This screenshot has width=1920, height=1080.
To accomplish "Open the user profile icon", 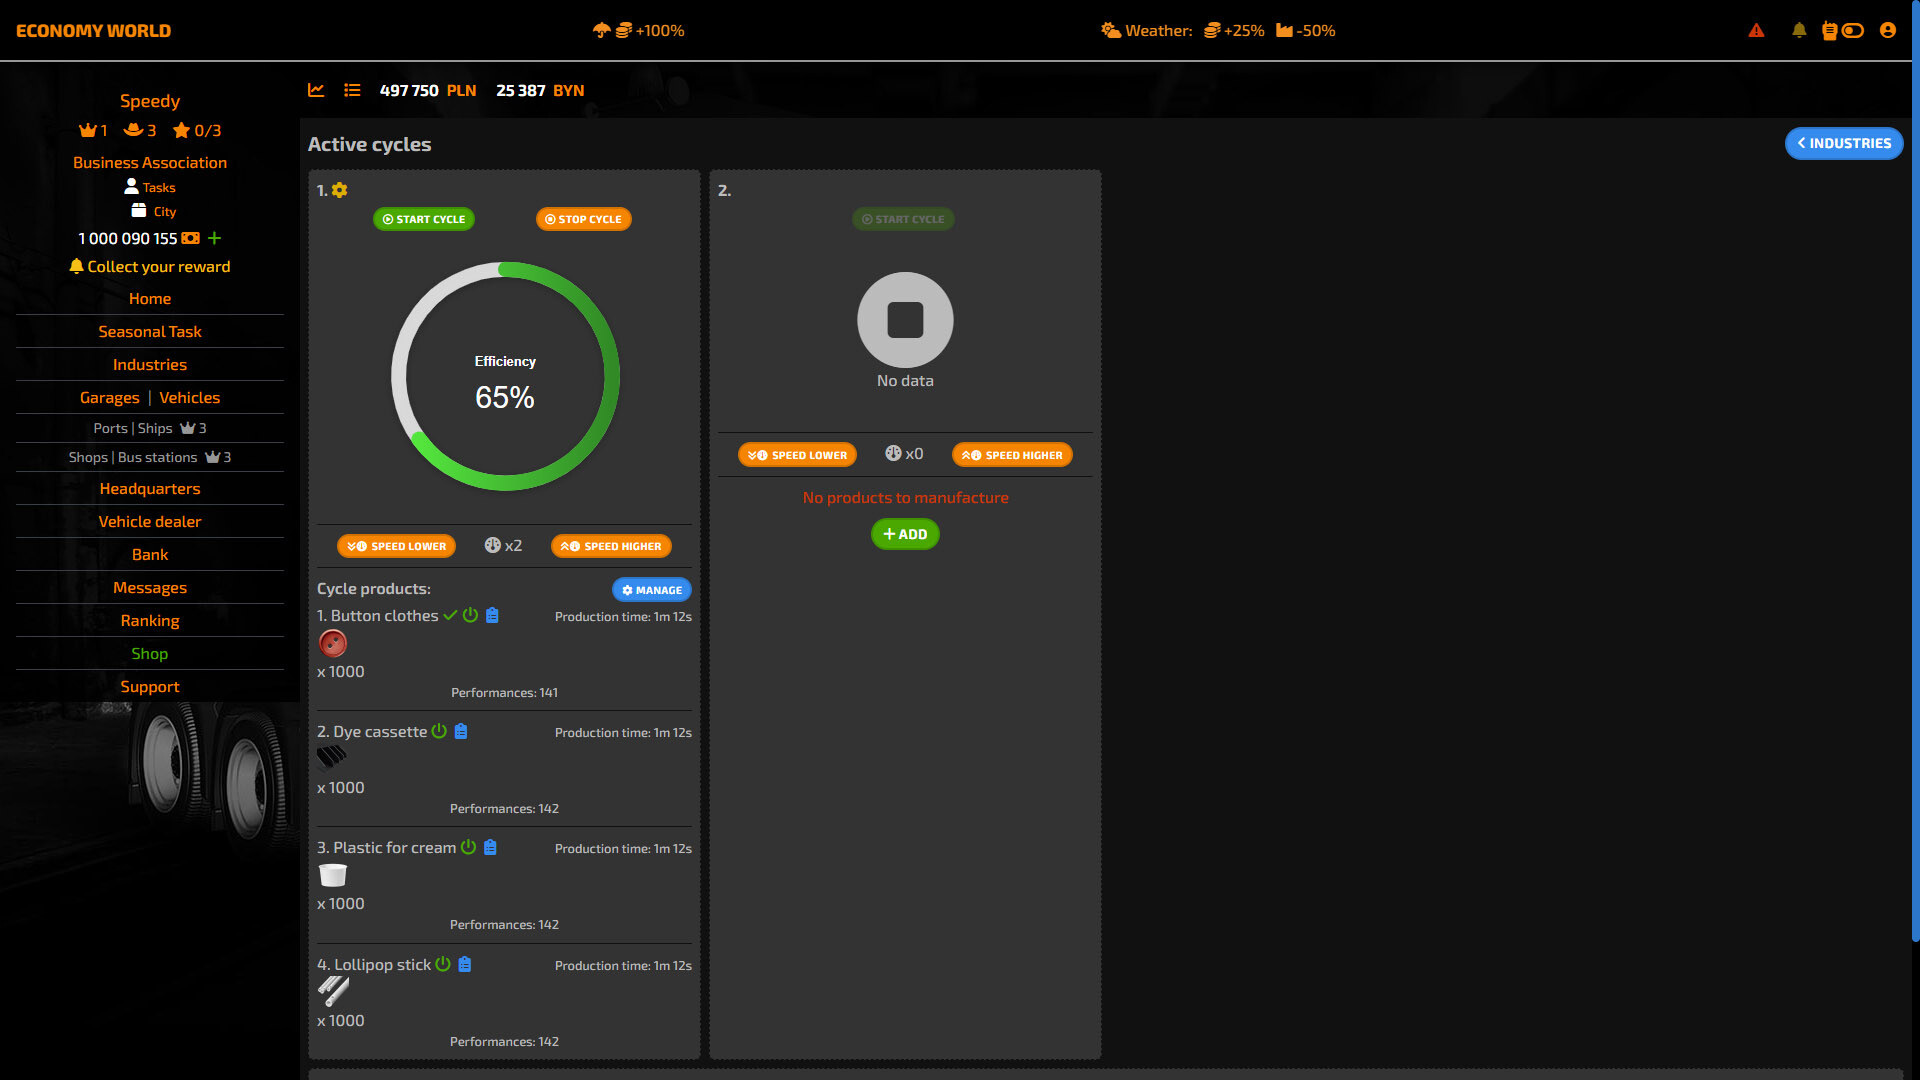I will (x=1888, y=31).
